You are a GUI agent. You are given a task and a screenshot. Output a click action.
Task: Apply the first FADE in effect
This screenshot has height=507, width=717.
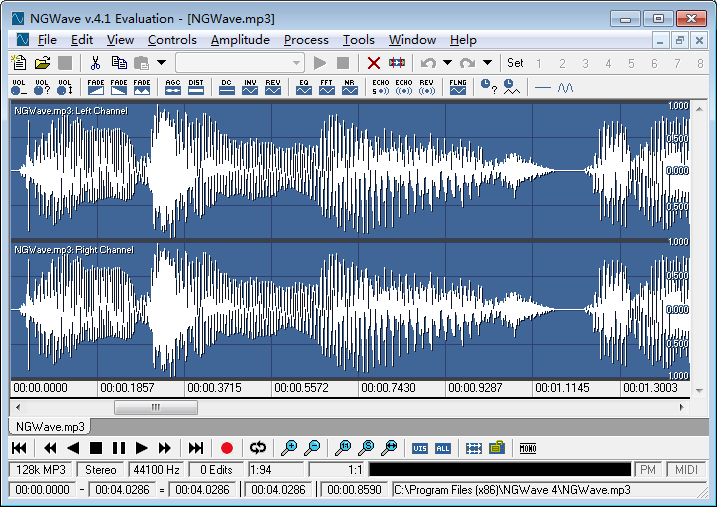[x=96, y=87]
